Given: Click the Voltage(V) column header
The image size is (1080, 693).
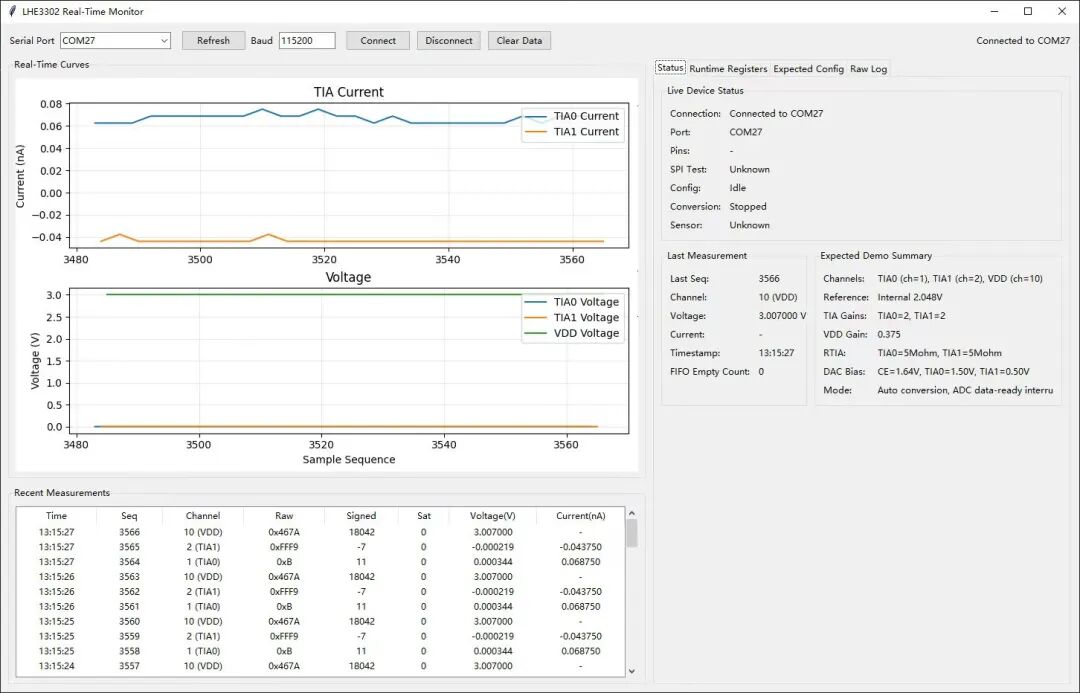Looking at the screenshot, I should [492, 515].
